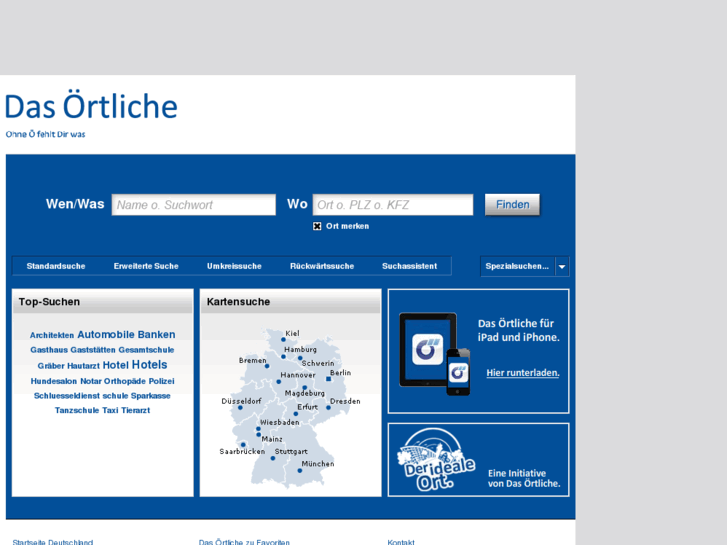The height and width of the screenshot is (545, 727).
Task: Select Magdeburg on the map
Action: pyautogui.click(x=305, y=393)
